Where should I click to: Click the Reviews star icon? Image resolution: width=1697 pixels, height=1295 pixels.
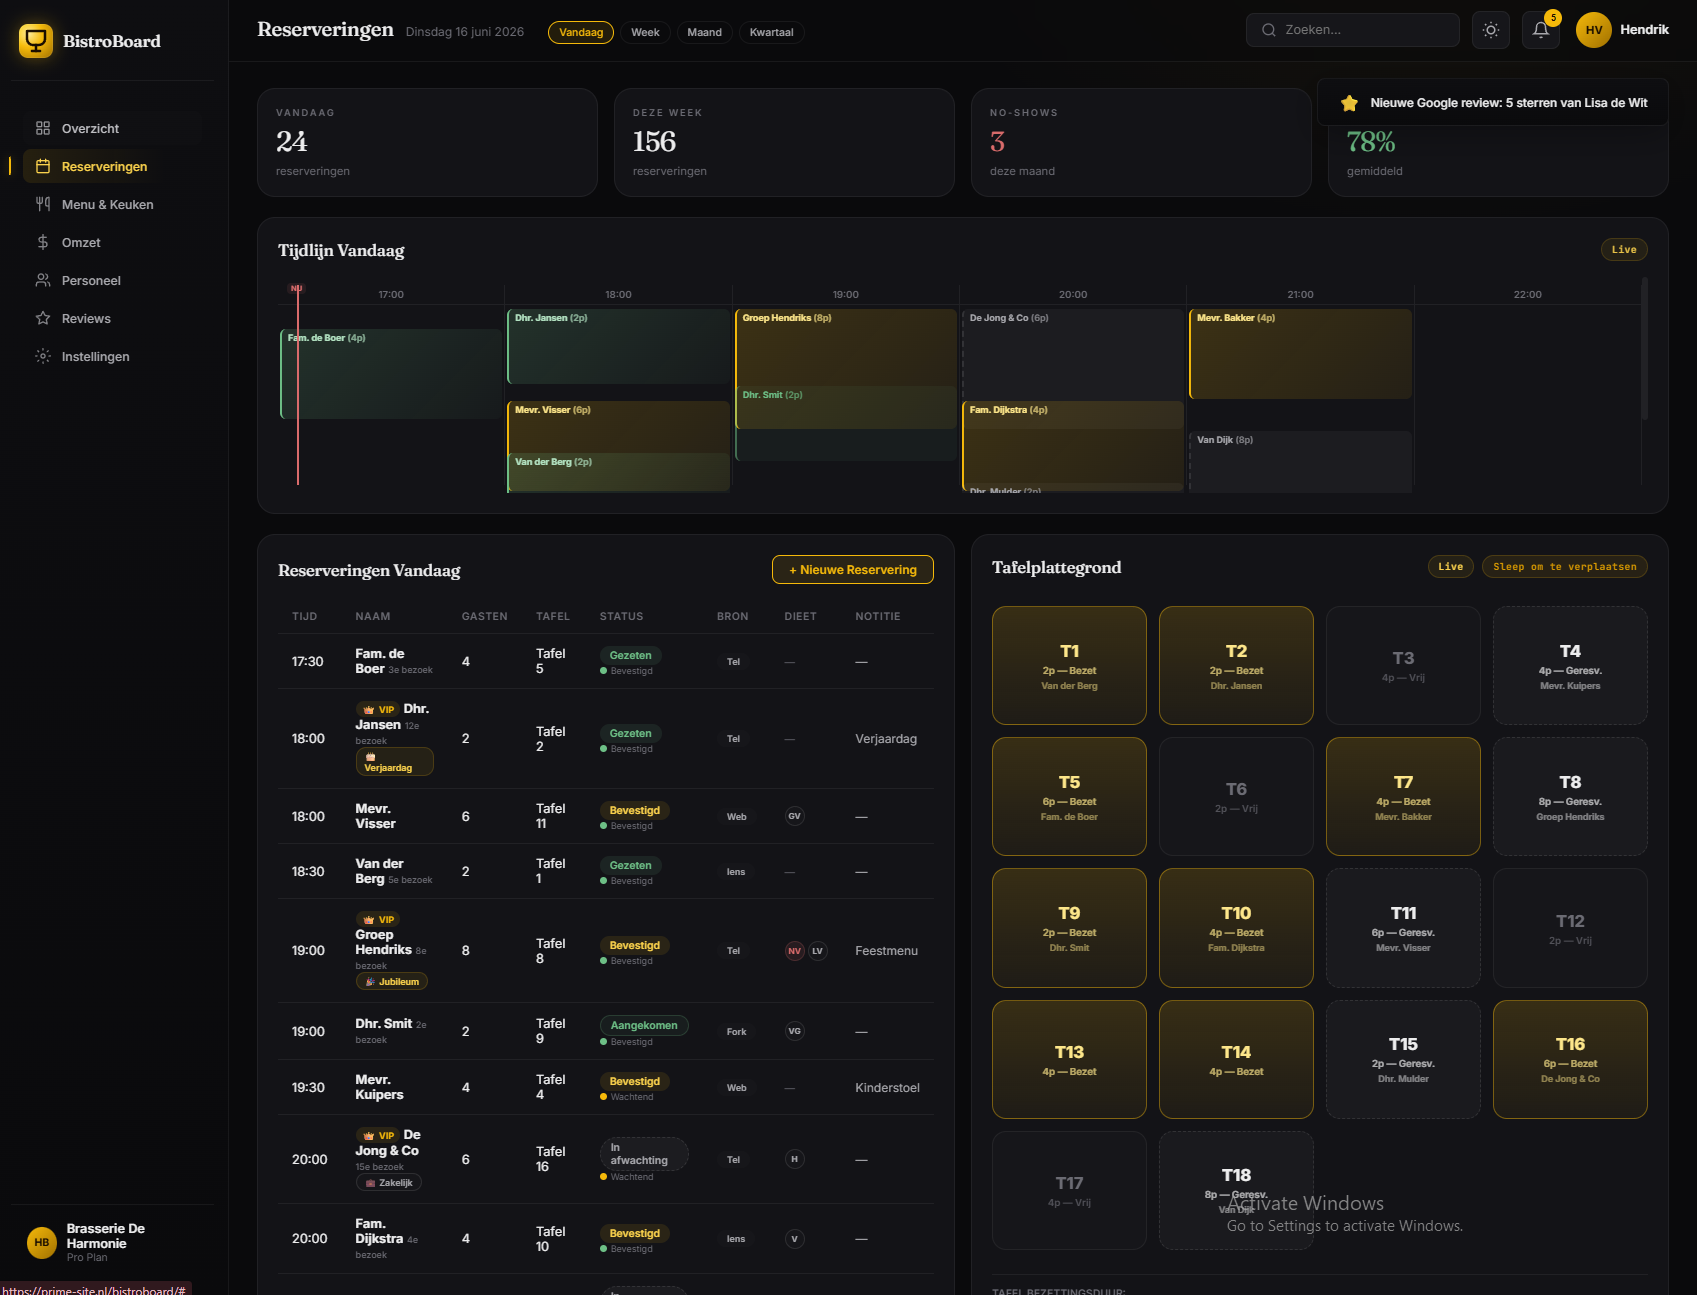[x=43, y=318]
